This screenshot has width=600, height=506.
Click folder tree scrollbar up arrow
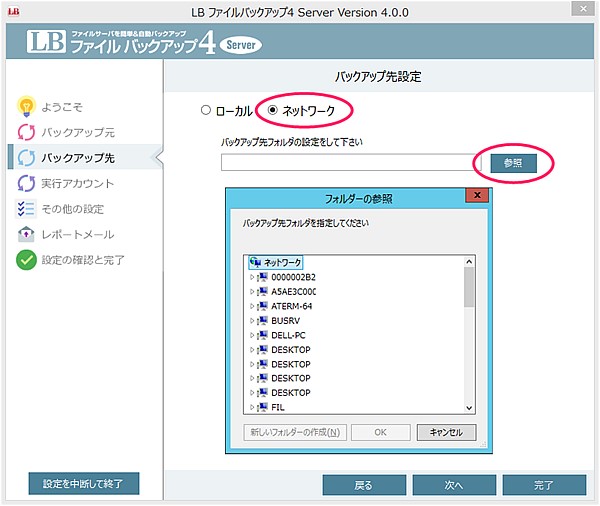[x=469, y=262]
